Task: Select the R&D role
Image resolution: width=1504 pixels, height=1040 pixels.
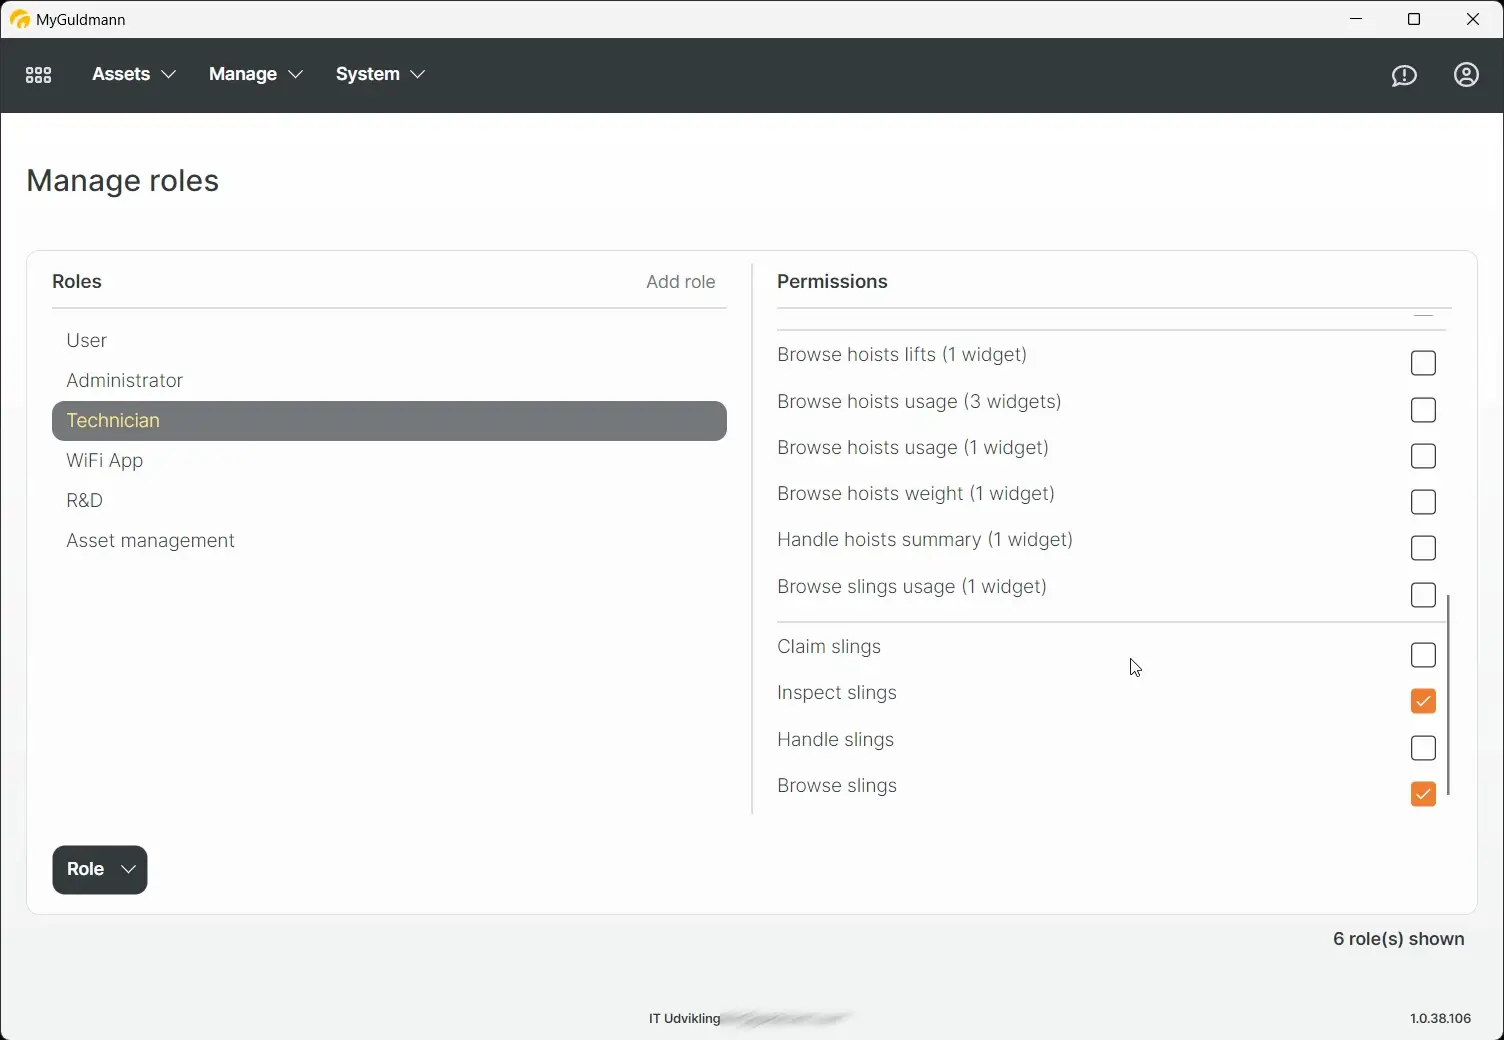Action: pyautogui.click(x=84, y=500)
